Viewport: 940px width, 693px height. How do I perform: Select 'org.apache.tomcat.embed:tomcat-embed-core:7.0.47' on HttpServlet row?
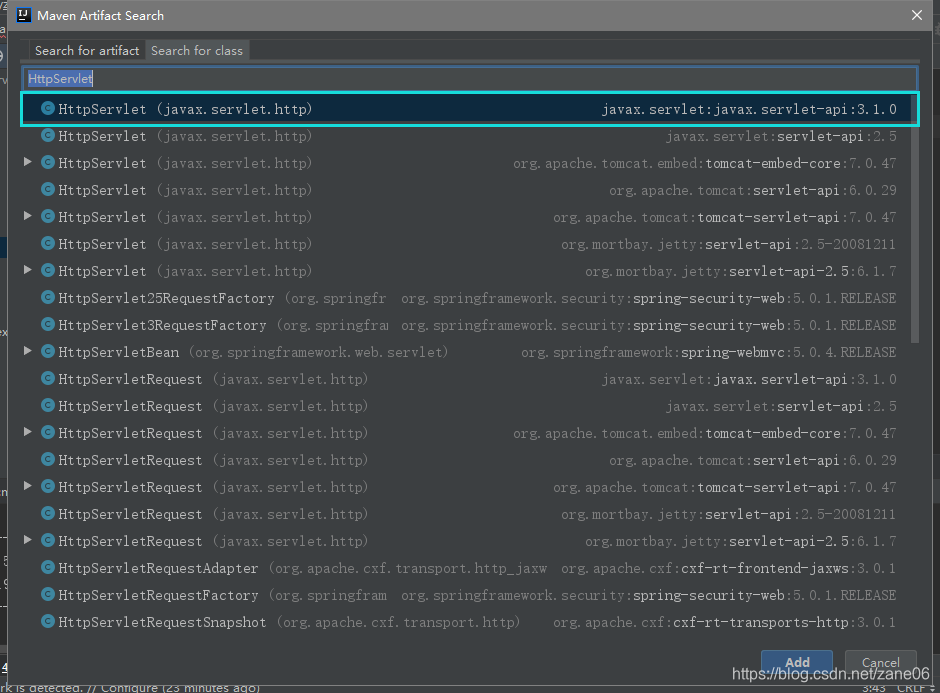[x=704, y=163]
